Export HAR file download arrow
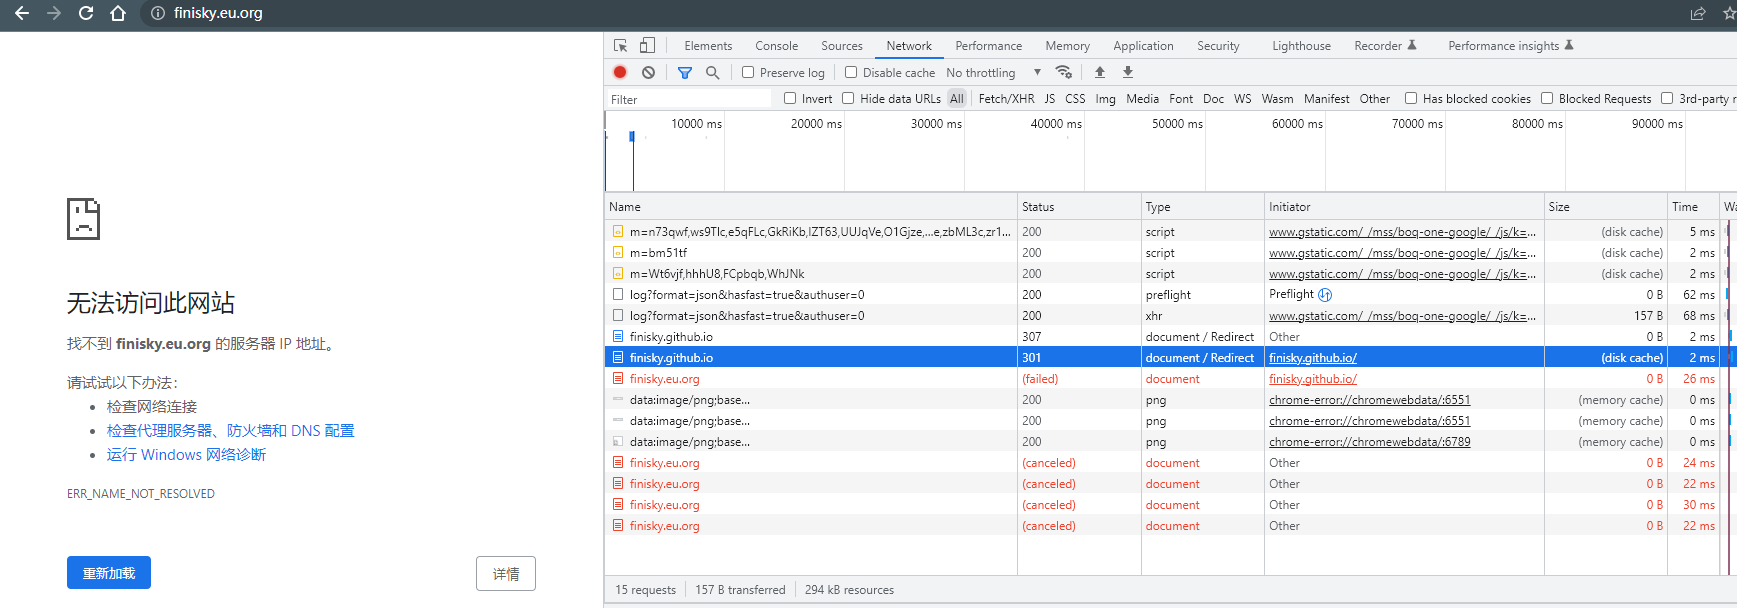Screen dimensions: 1737x608 point(1128,72)
